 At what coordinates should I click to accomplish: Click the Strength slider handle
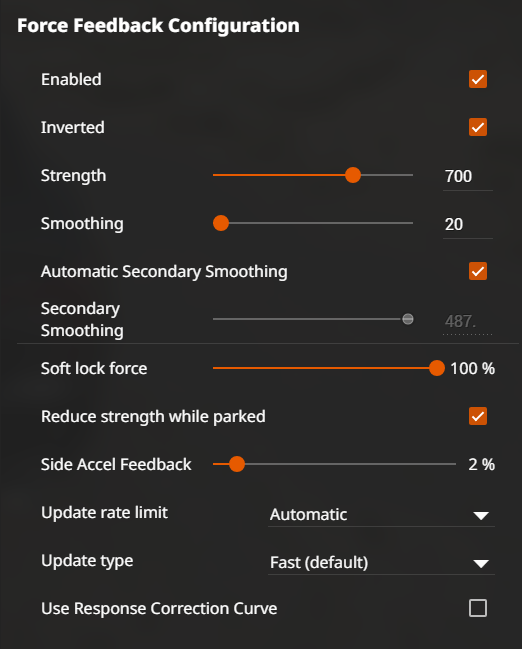click(353, 175)
